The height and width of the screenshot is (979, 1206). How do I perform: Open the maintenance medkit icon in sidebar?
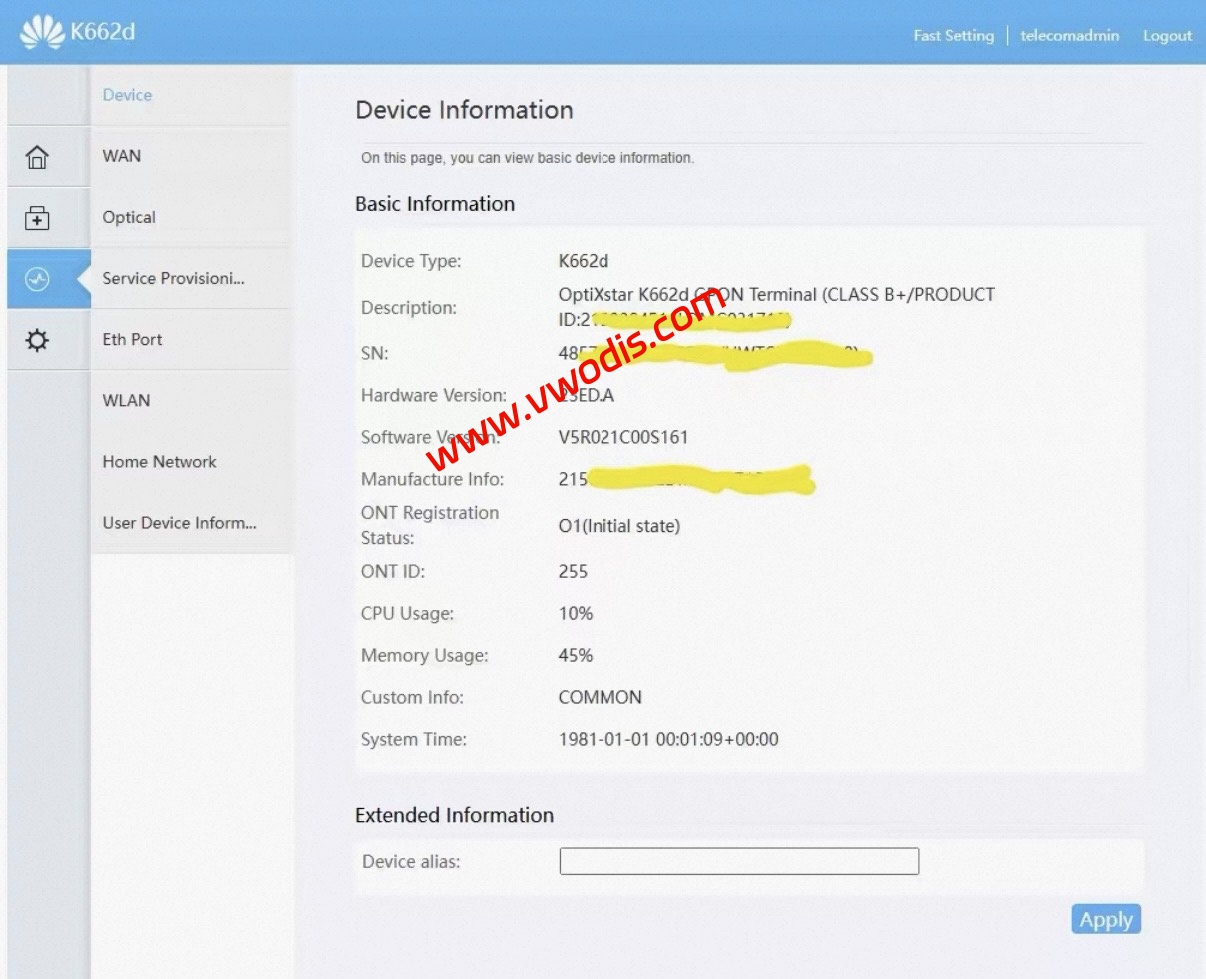tap(37, 218)
